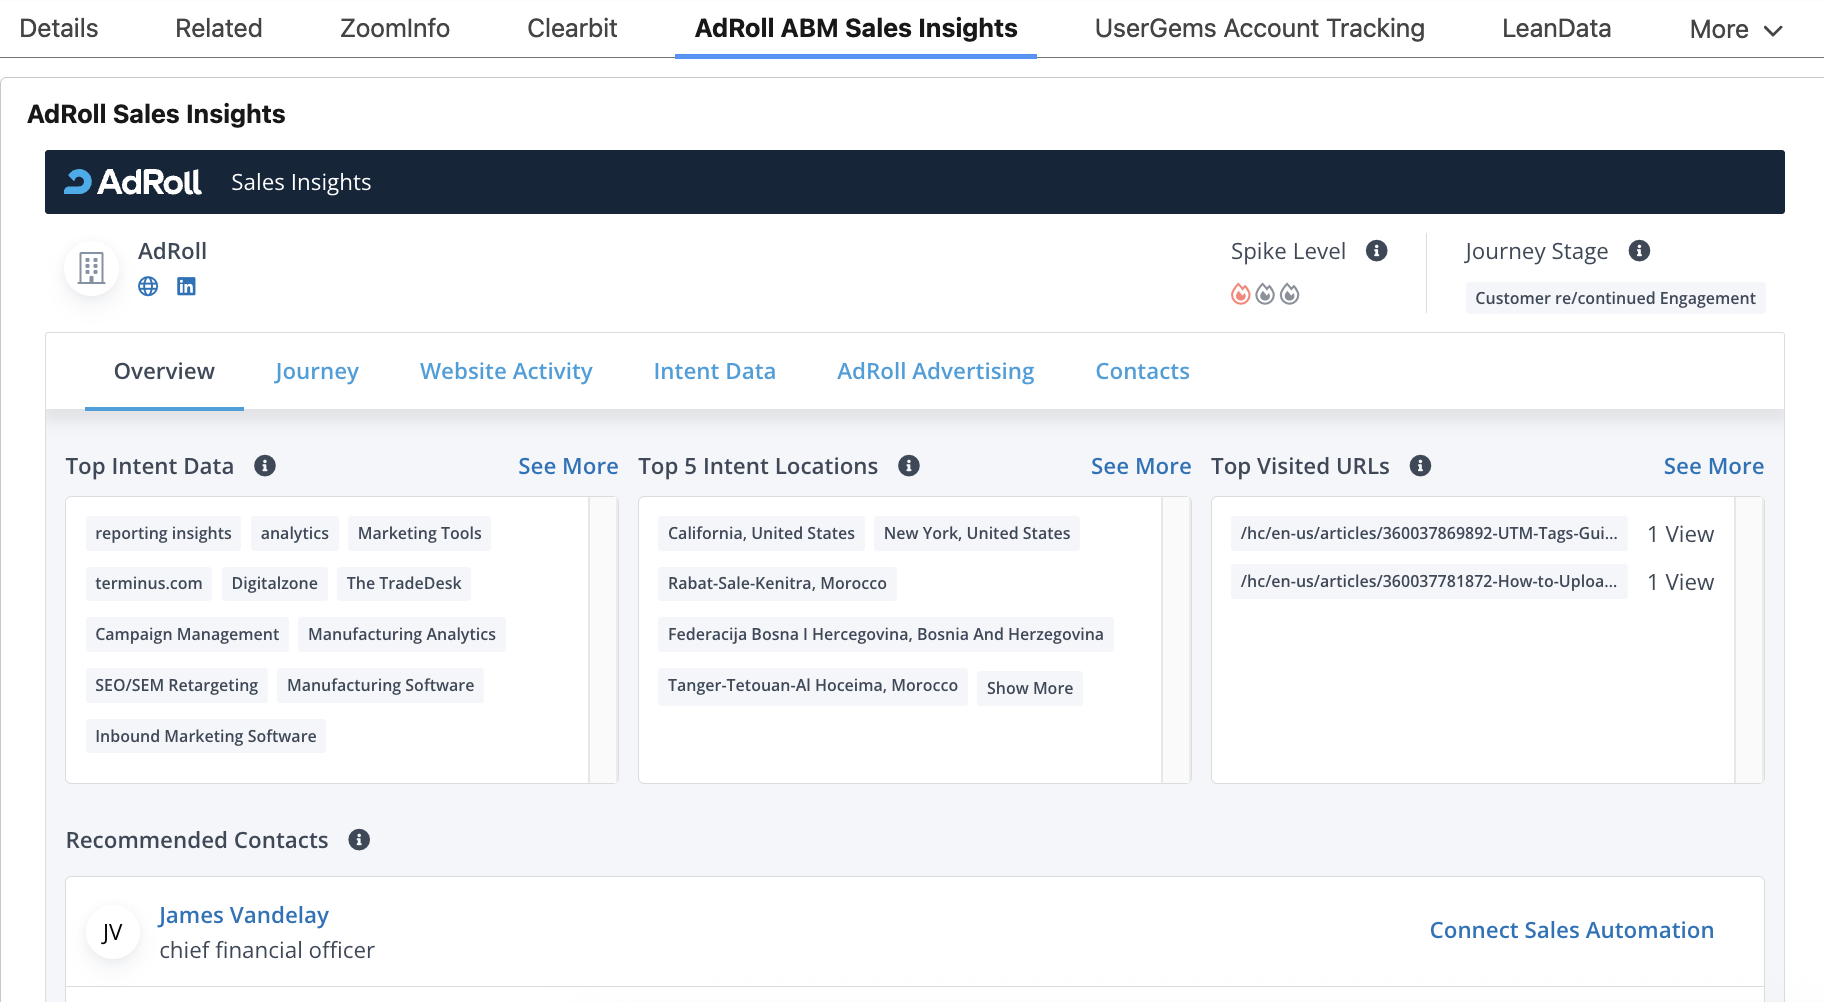Click Connect Sales Automation link
This screenshot has width=1824, height=1002.
1572,930
